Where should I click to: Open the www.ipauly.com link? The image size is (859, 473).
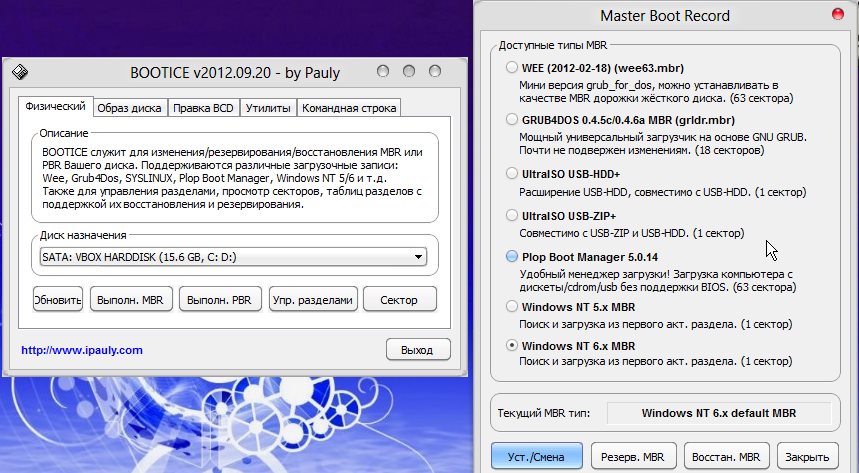[82, 350]
